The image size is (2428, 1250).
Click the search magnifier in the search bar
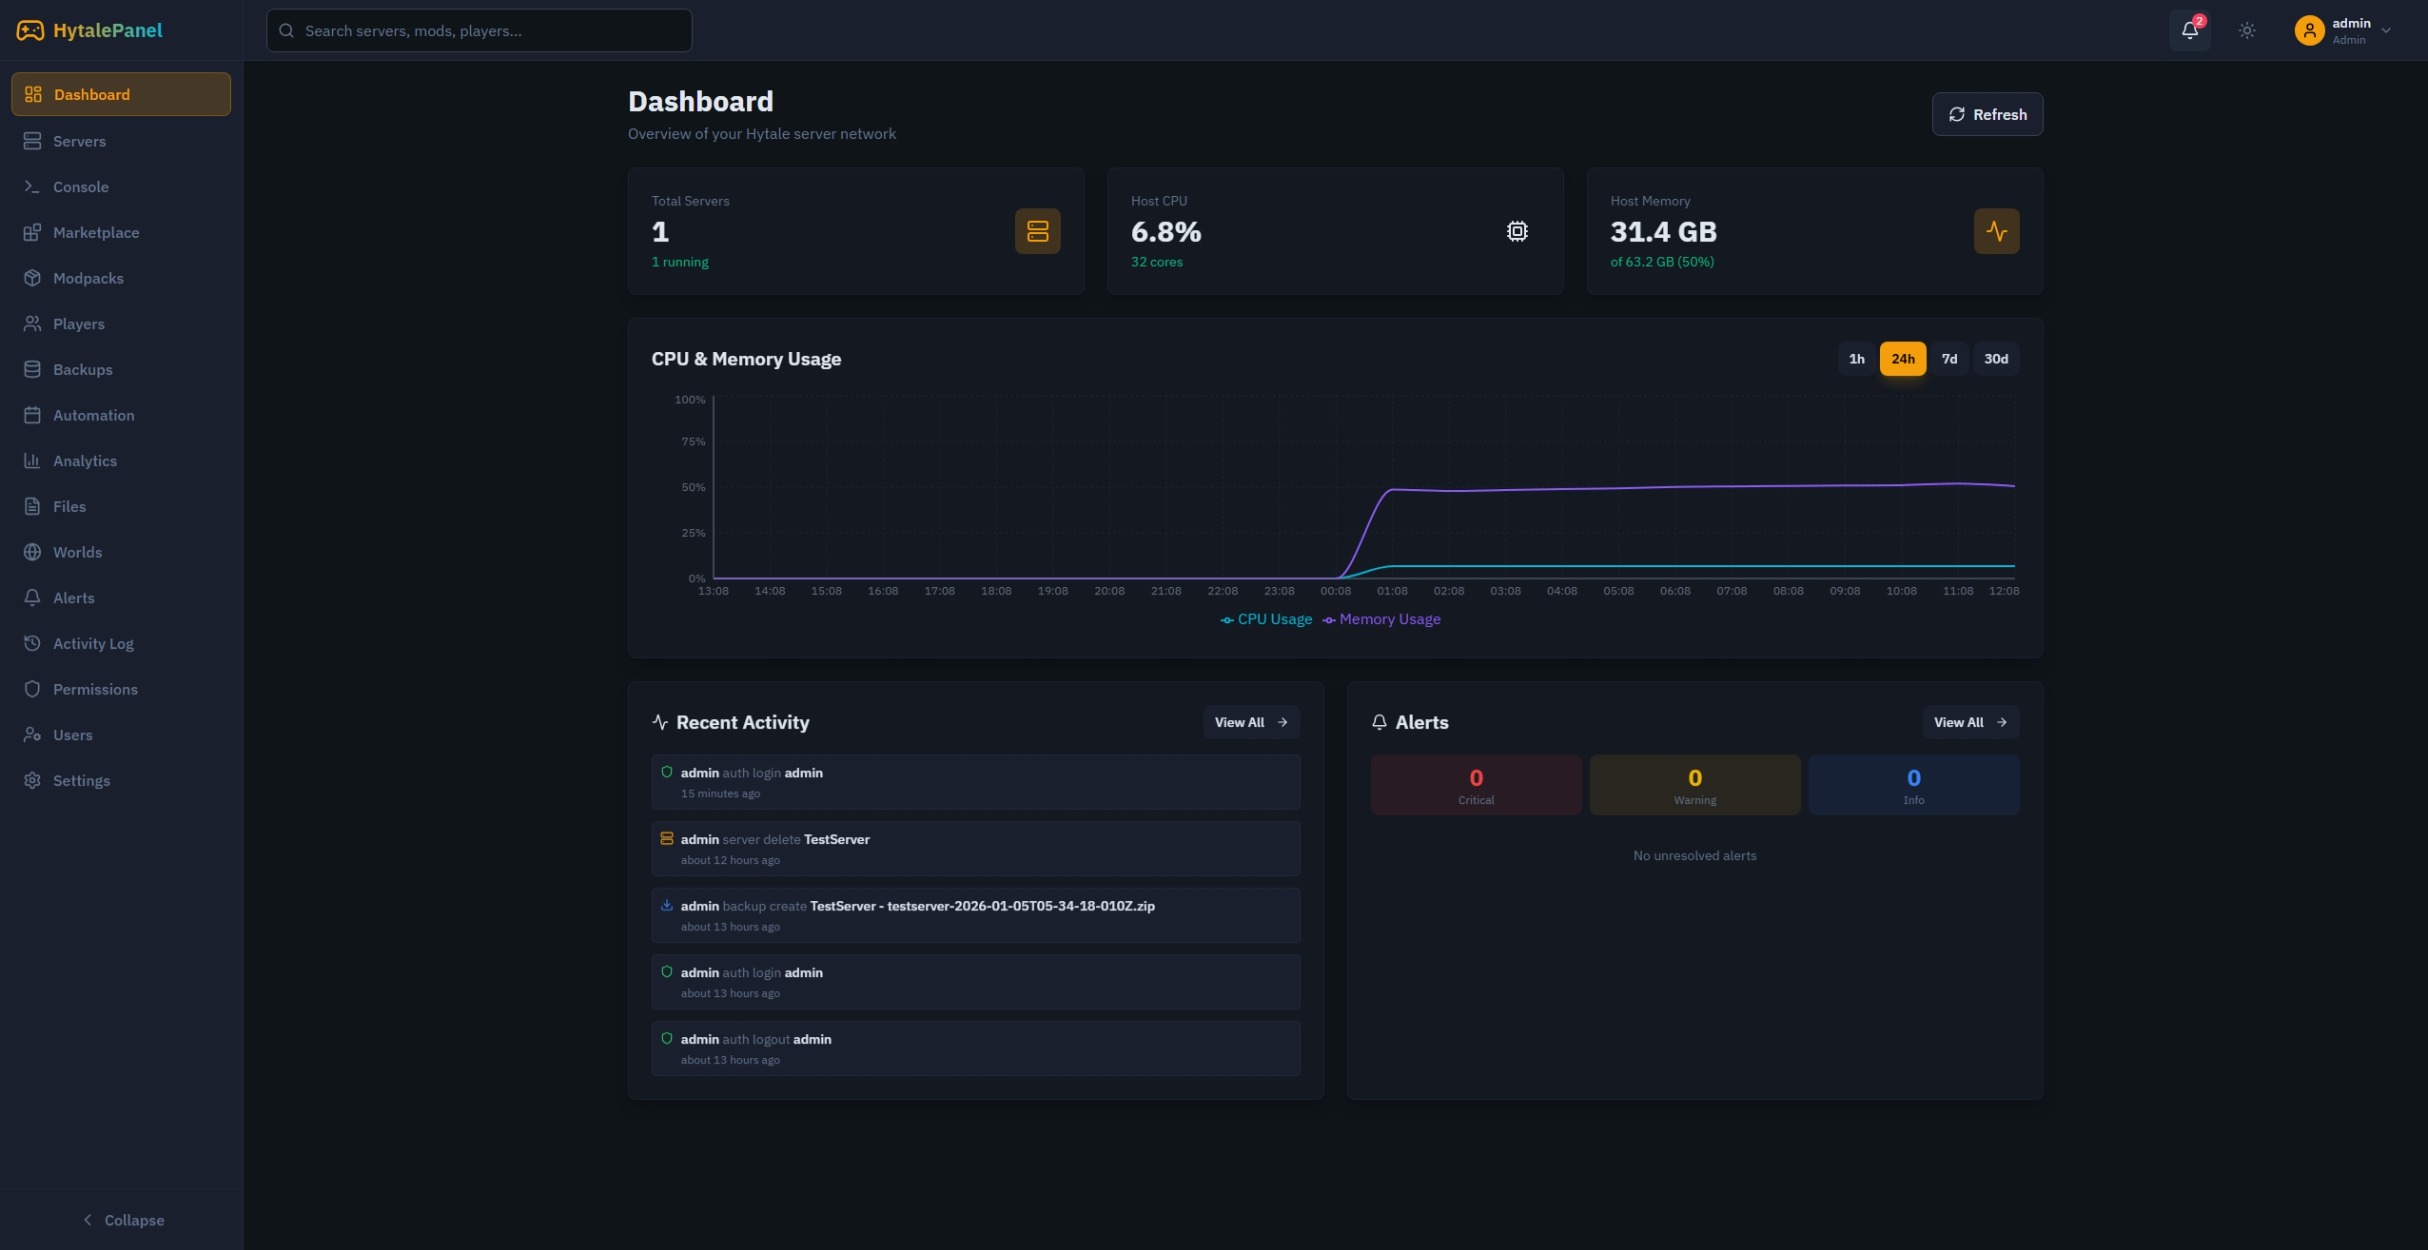coord(287,30)
